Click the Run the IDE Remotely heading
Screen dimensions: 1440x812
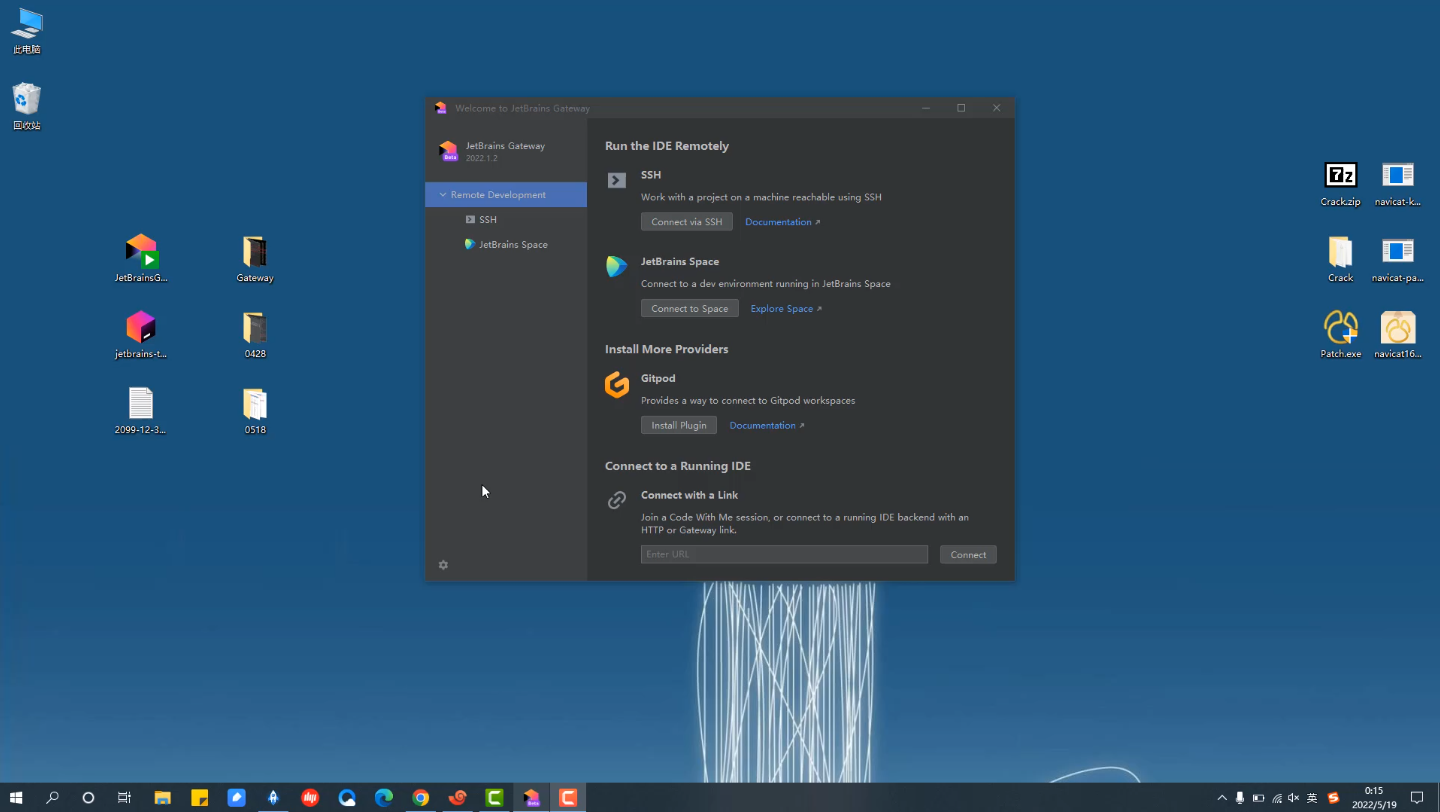tap(667, 146)
